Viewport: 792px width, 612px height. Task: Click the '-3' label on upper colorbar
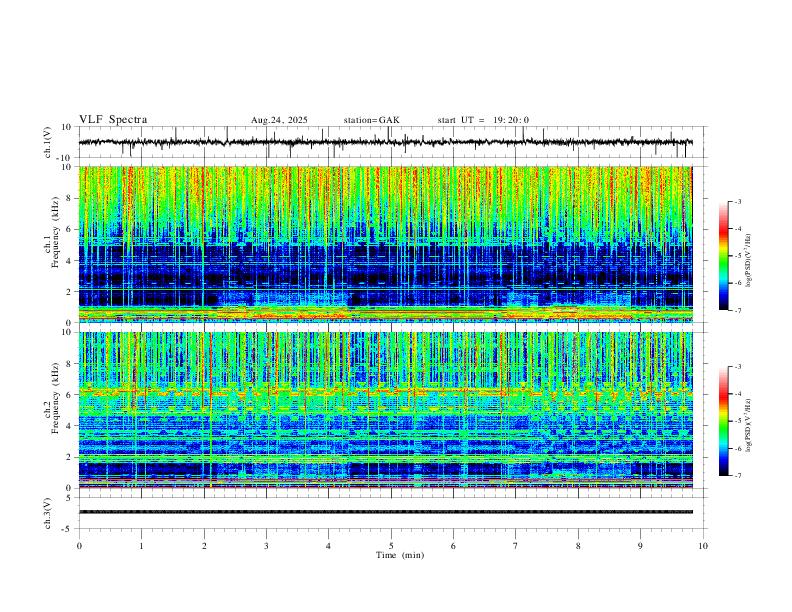(737, 201)
